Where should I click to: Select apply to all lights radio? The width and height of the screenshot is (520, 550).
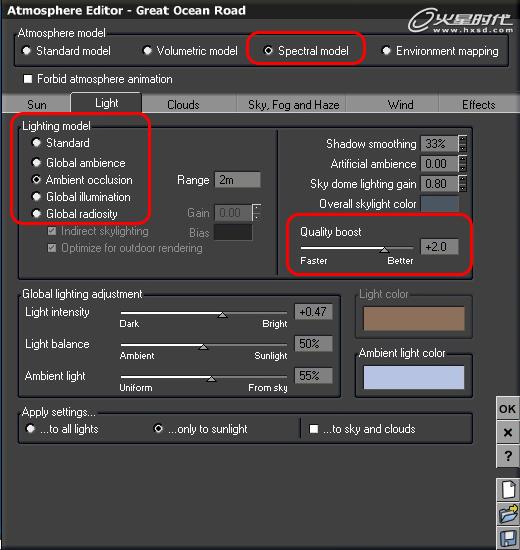click(x=31, y=429)
